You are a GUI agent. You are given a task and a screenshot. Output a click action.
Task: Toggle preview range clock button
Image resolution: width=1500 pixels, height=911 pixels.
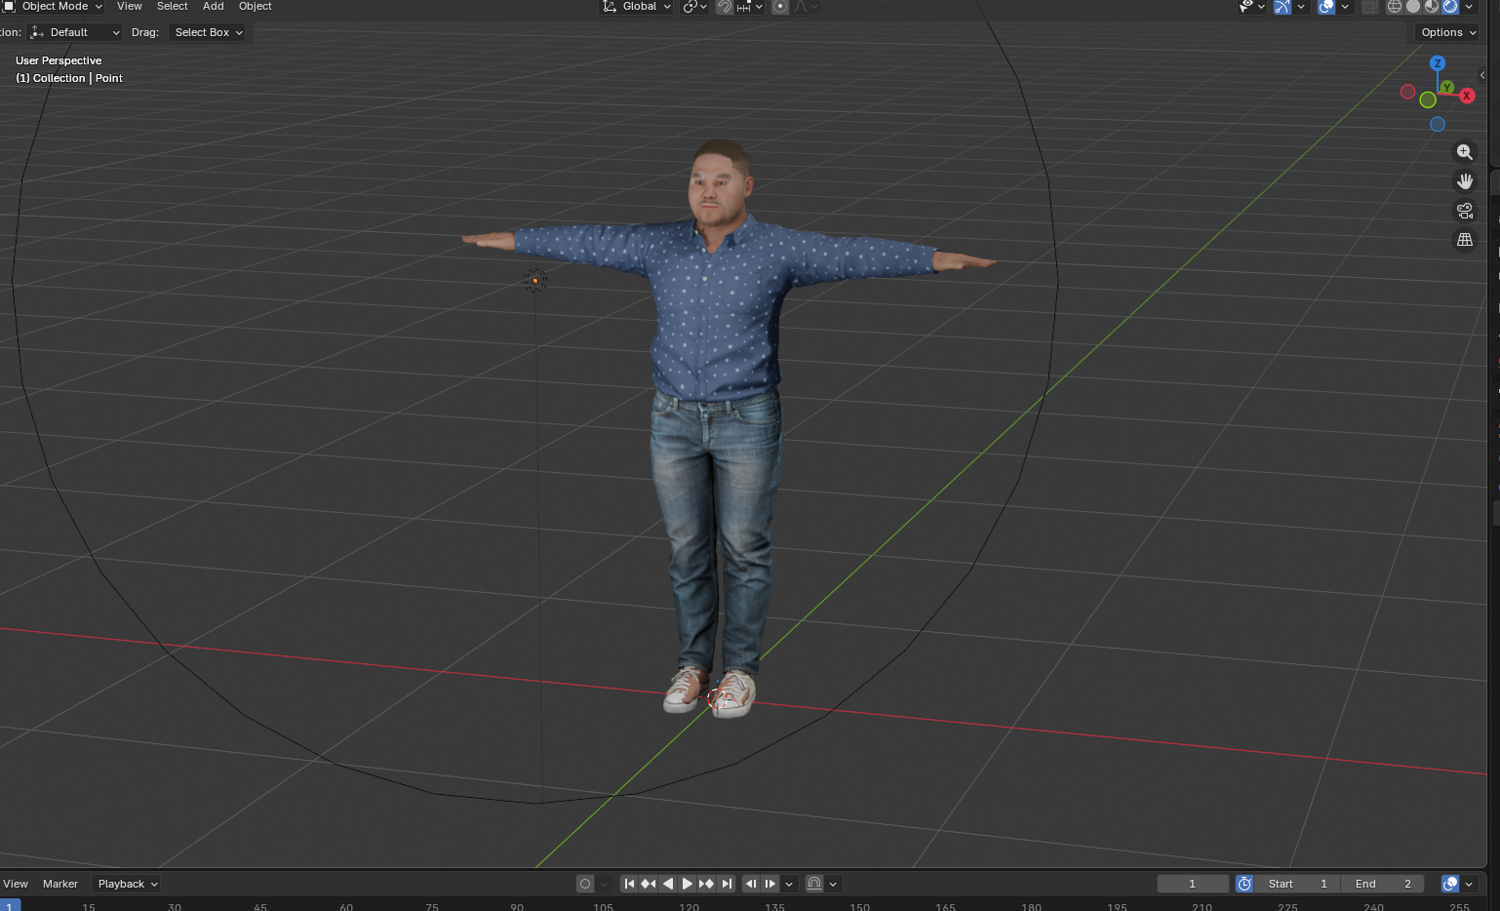[x=1244, y=884]
